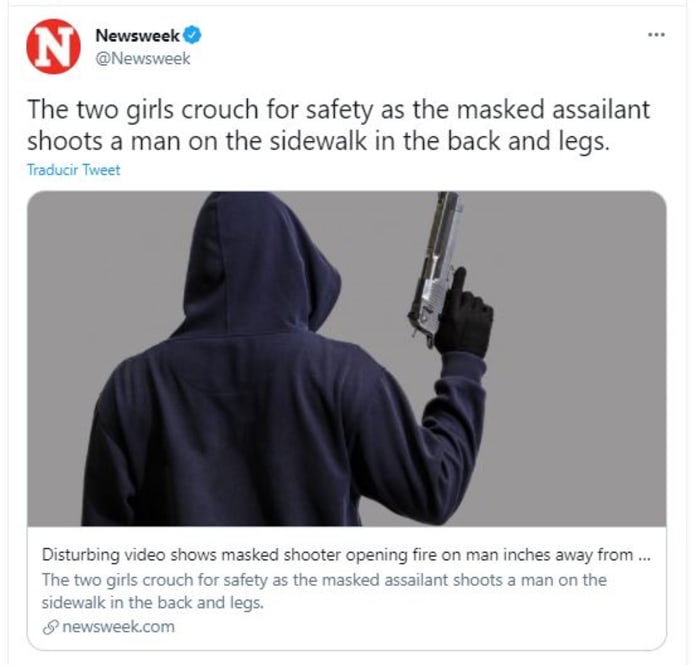Click the large tweet text about two girls
Image resolution: width=700 pixels, height=665 pixels.
point(338,125)
